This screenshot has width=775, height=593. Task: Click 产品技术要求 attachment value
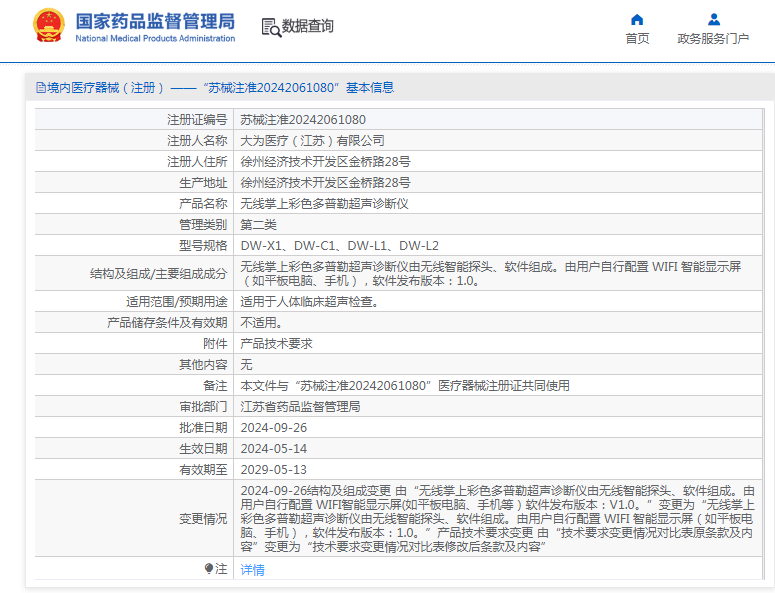click(276, 343)
